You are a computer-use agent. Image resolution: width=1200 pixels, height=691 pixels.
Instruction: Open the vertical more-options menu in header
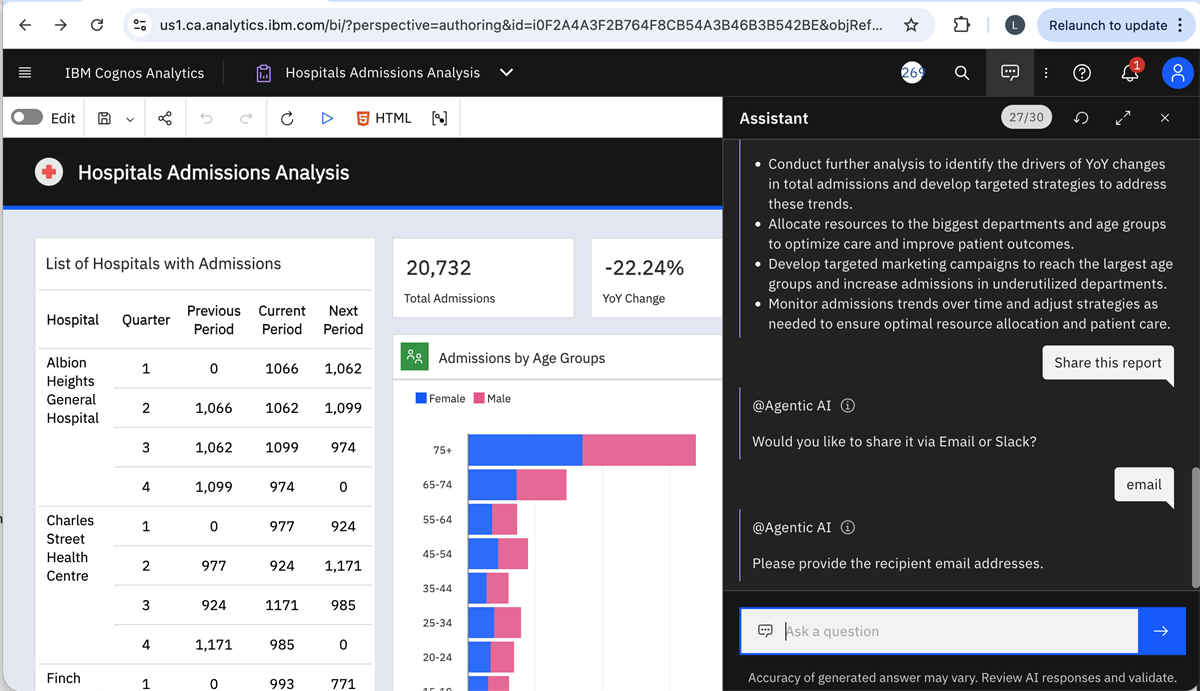[x=1046, y=73]
